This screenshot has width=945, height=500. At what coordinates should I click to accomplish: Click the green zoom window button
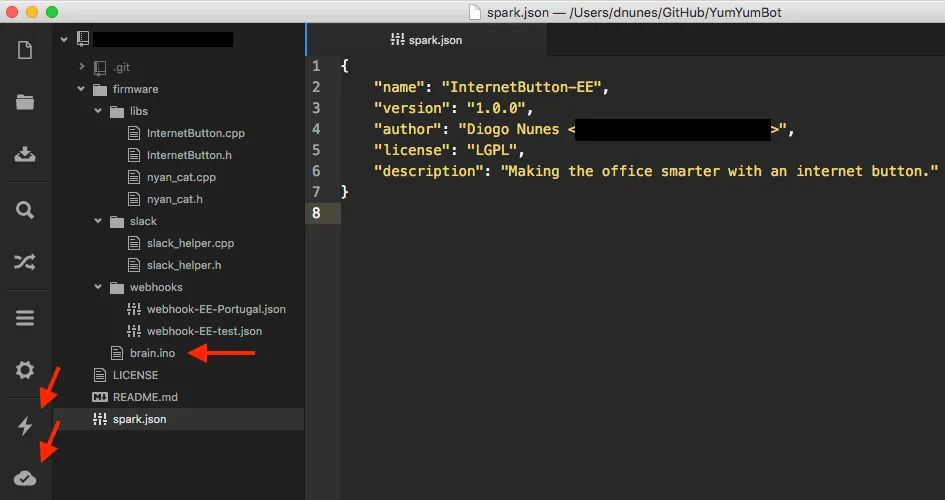(52, 11)
